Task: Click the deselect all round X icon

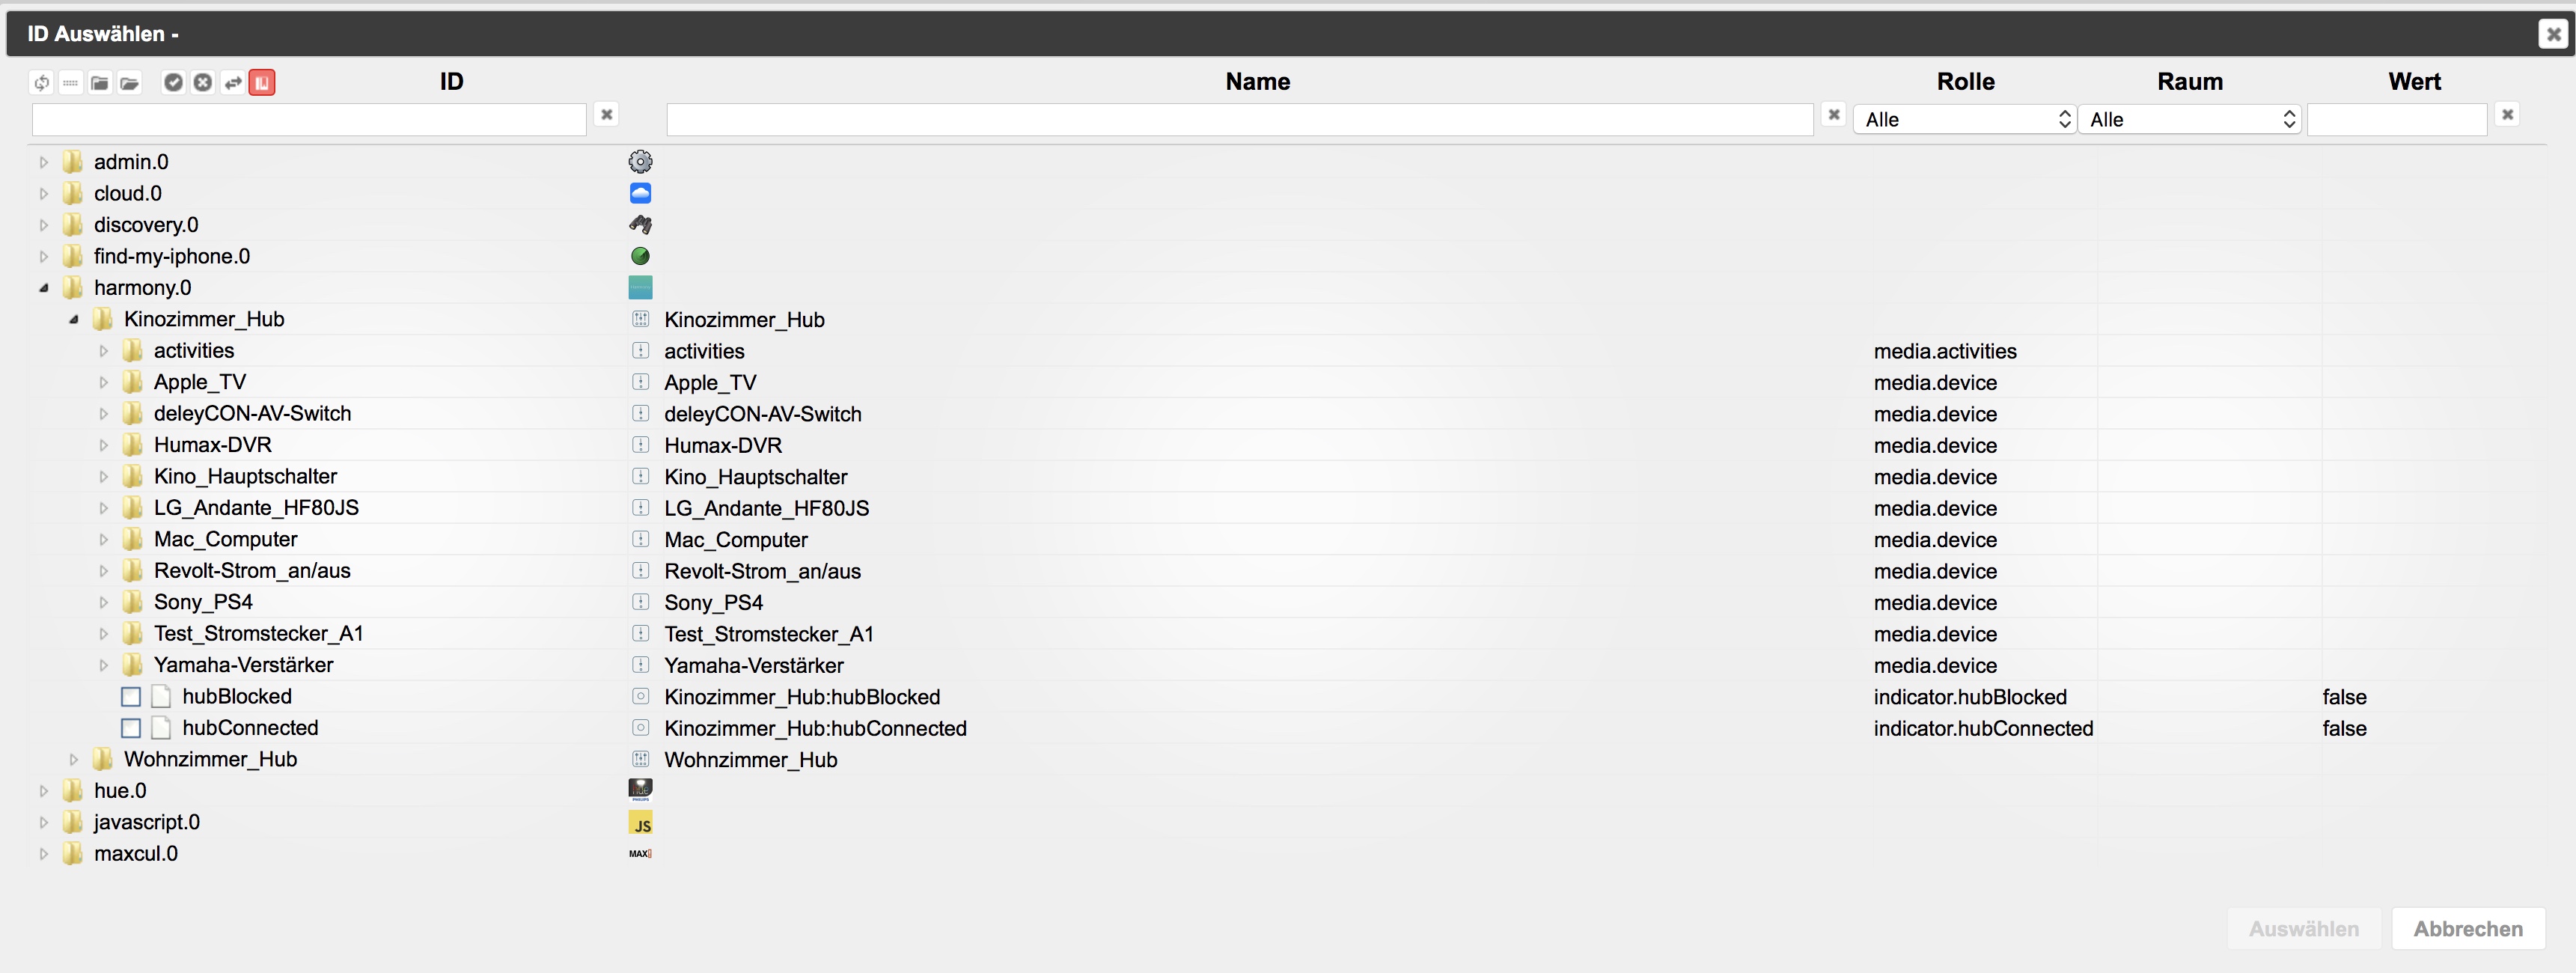Action: click(203, 83)
